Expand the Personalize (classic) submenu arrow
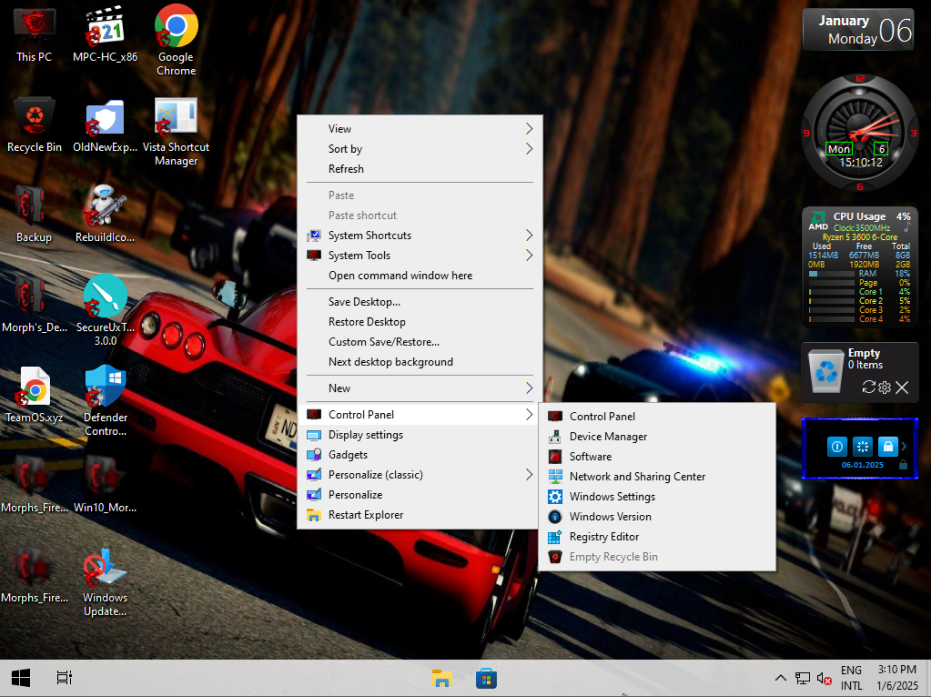The height and width of the screenshot is (697, 931). (x=529, y=475)
